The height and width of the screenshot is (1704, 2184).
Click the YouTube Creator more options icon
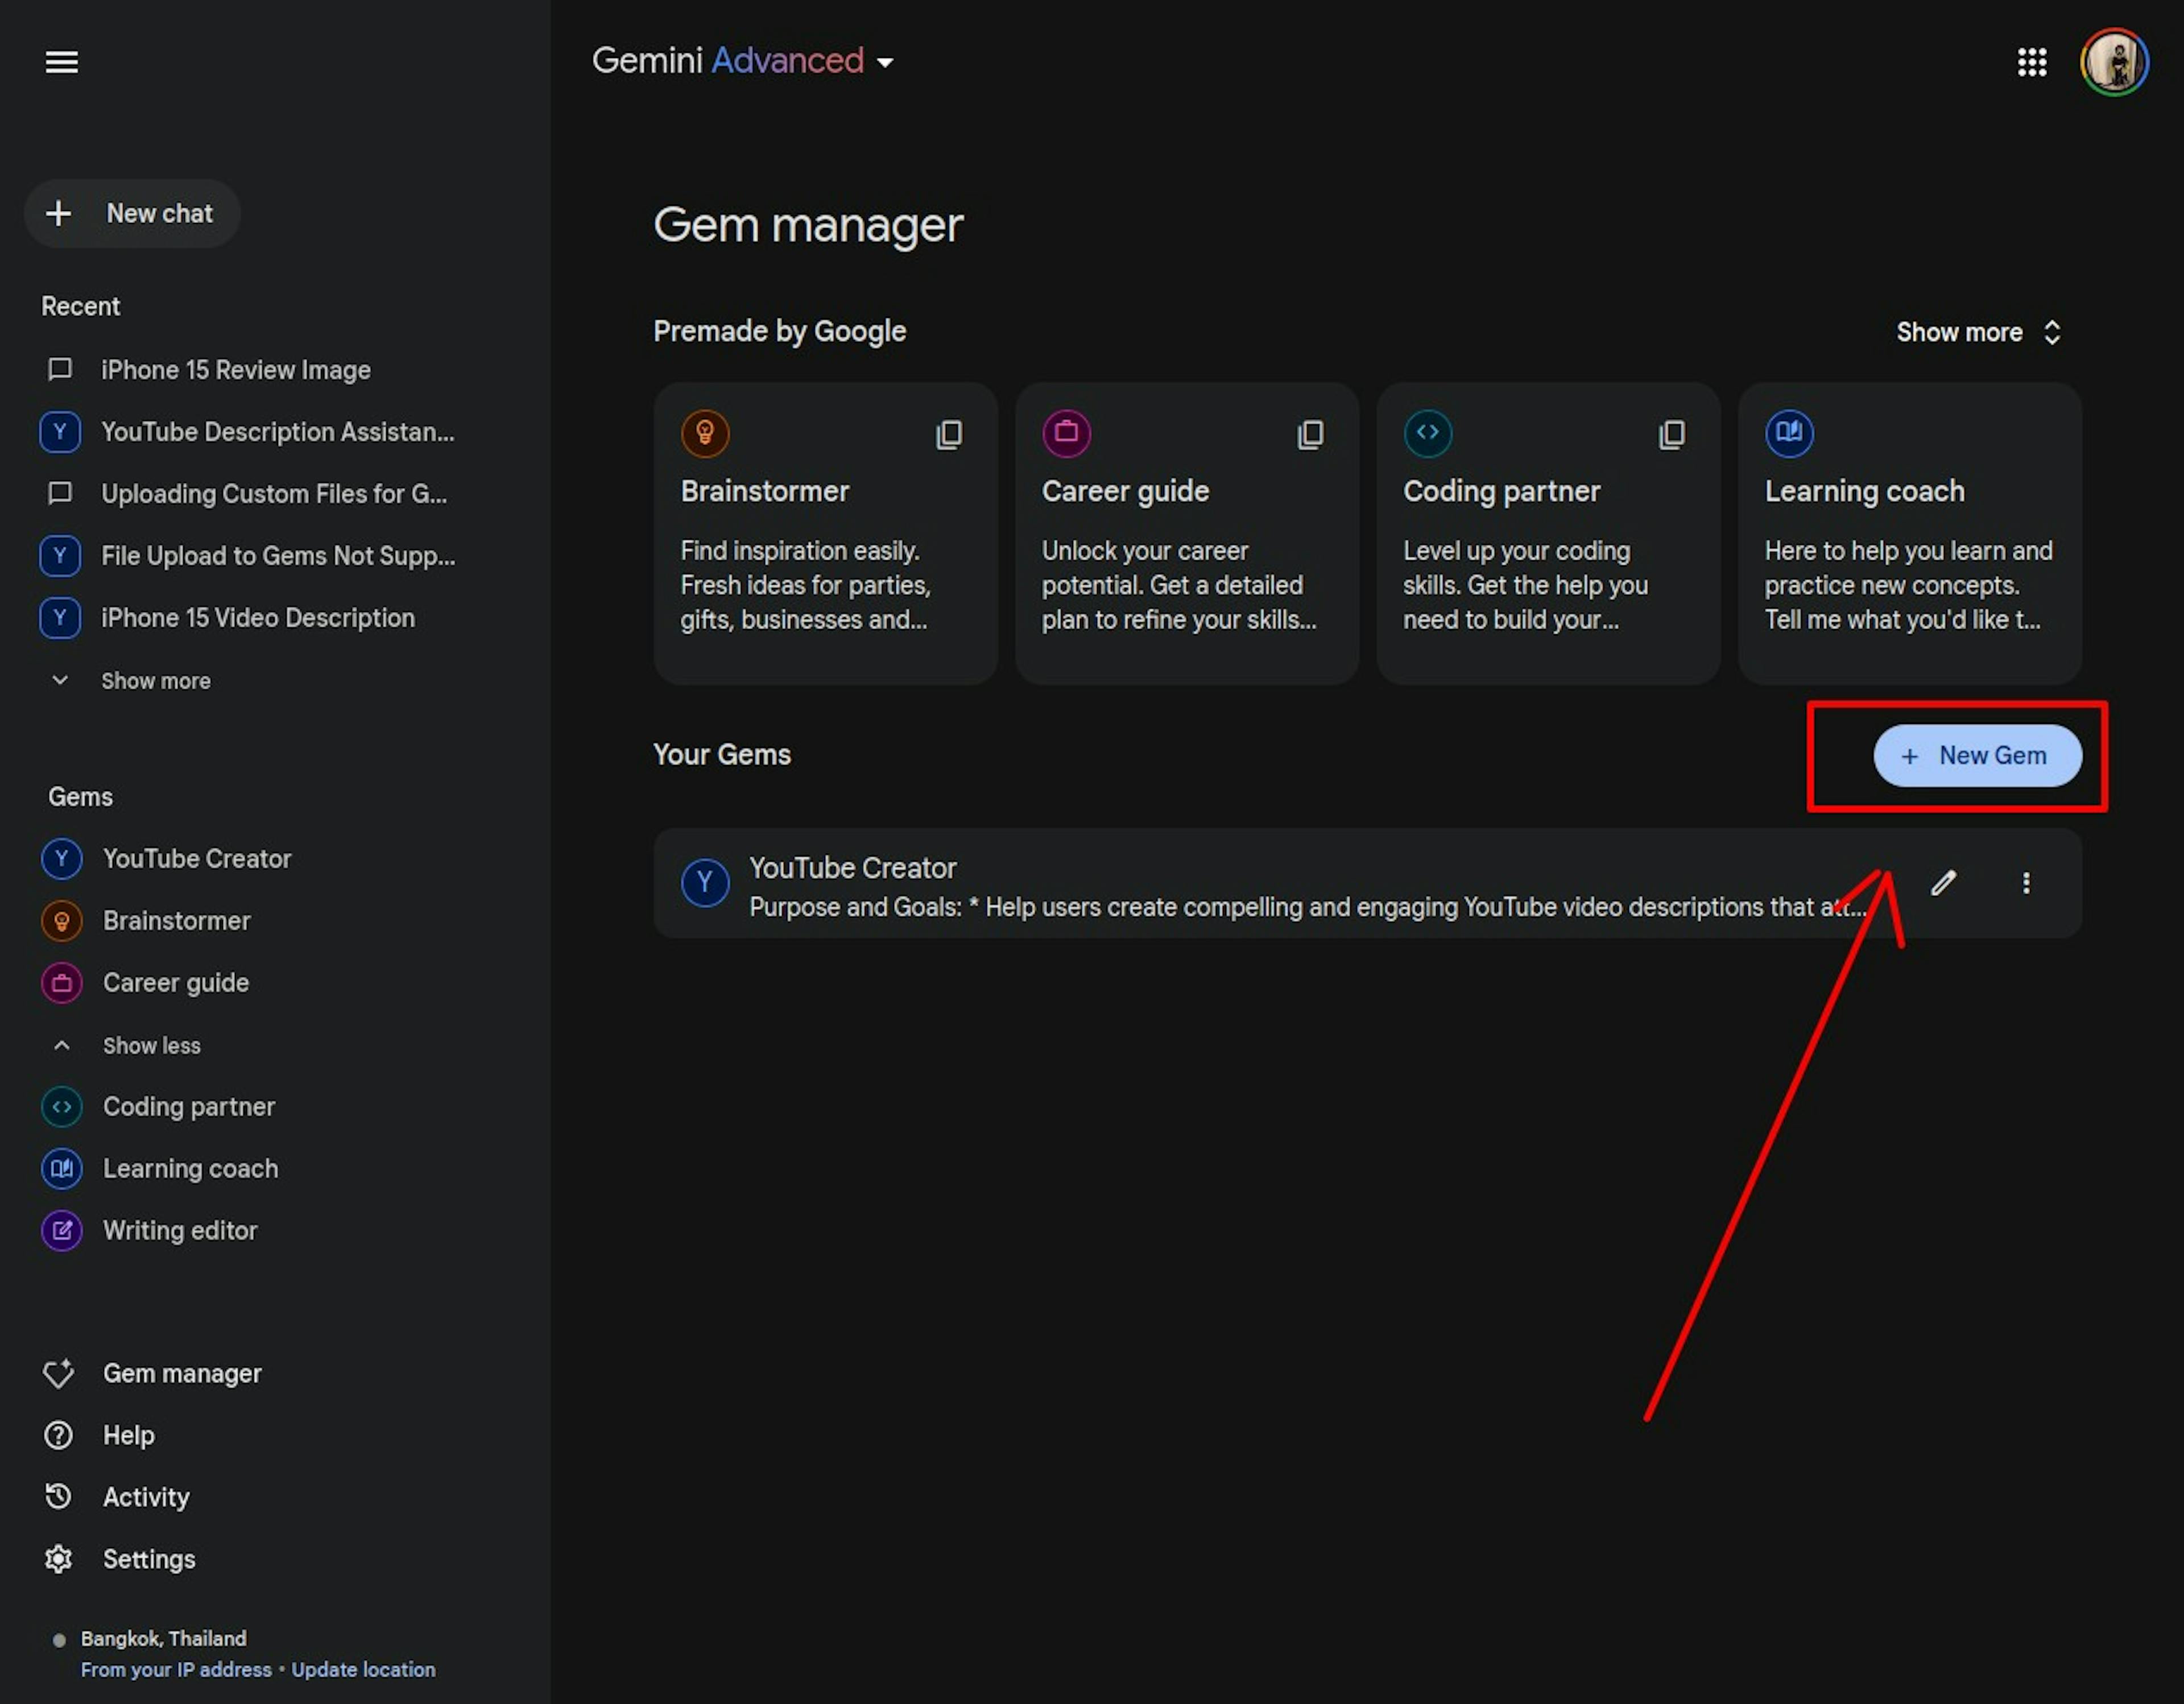[2026, 883]
